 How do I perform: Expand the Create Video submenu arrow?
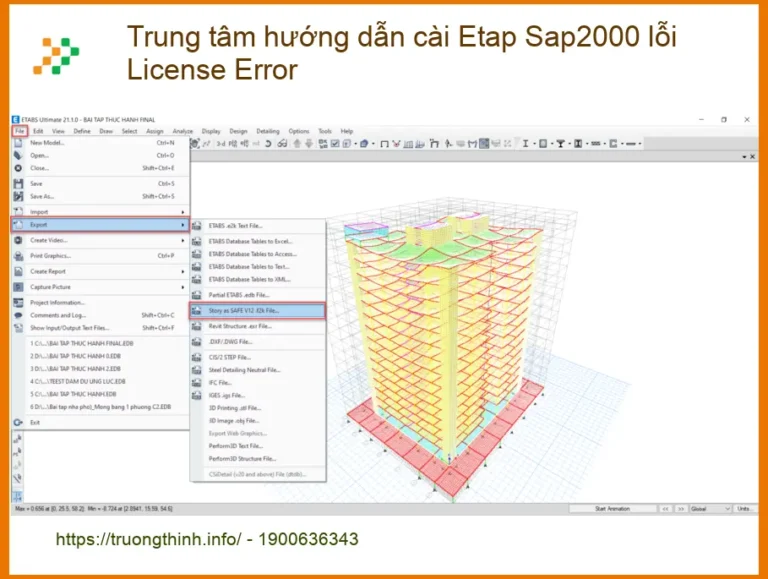tap(183, 241)
